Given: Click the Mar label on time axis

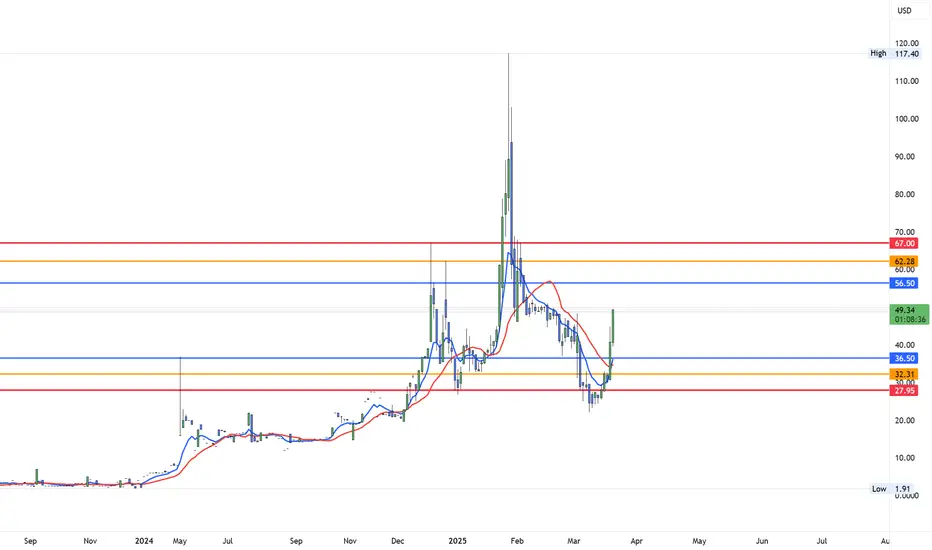Looking at the screenshot, I should click(x=574, y=541).
